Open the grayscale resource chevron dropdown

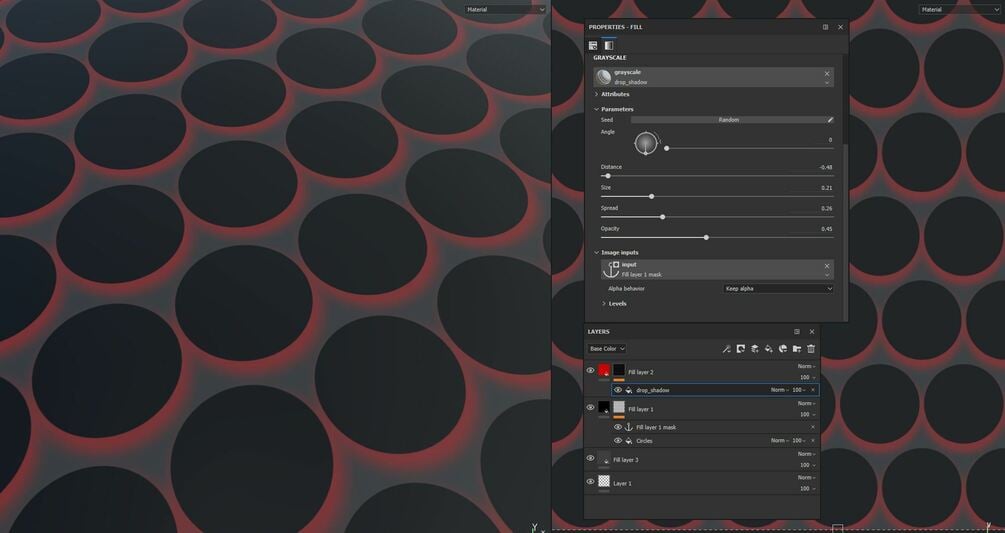pyautogui.click(x=827, y=83)
